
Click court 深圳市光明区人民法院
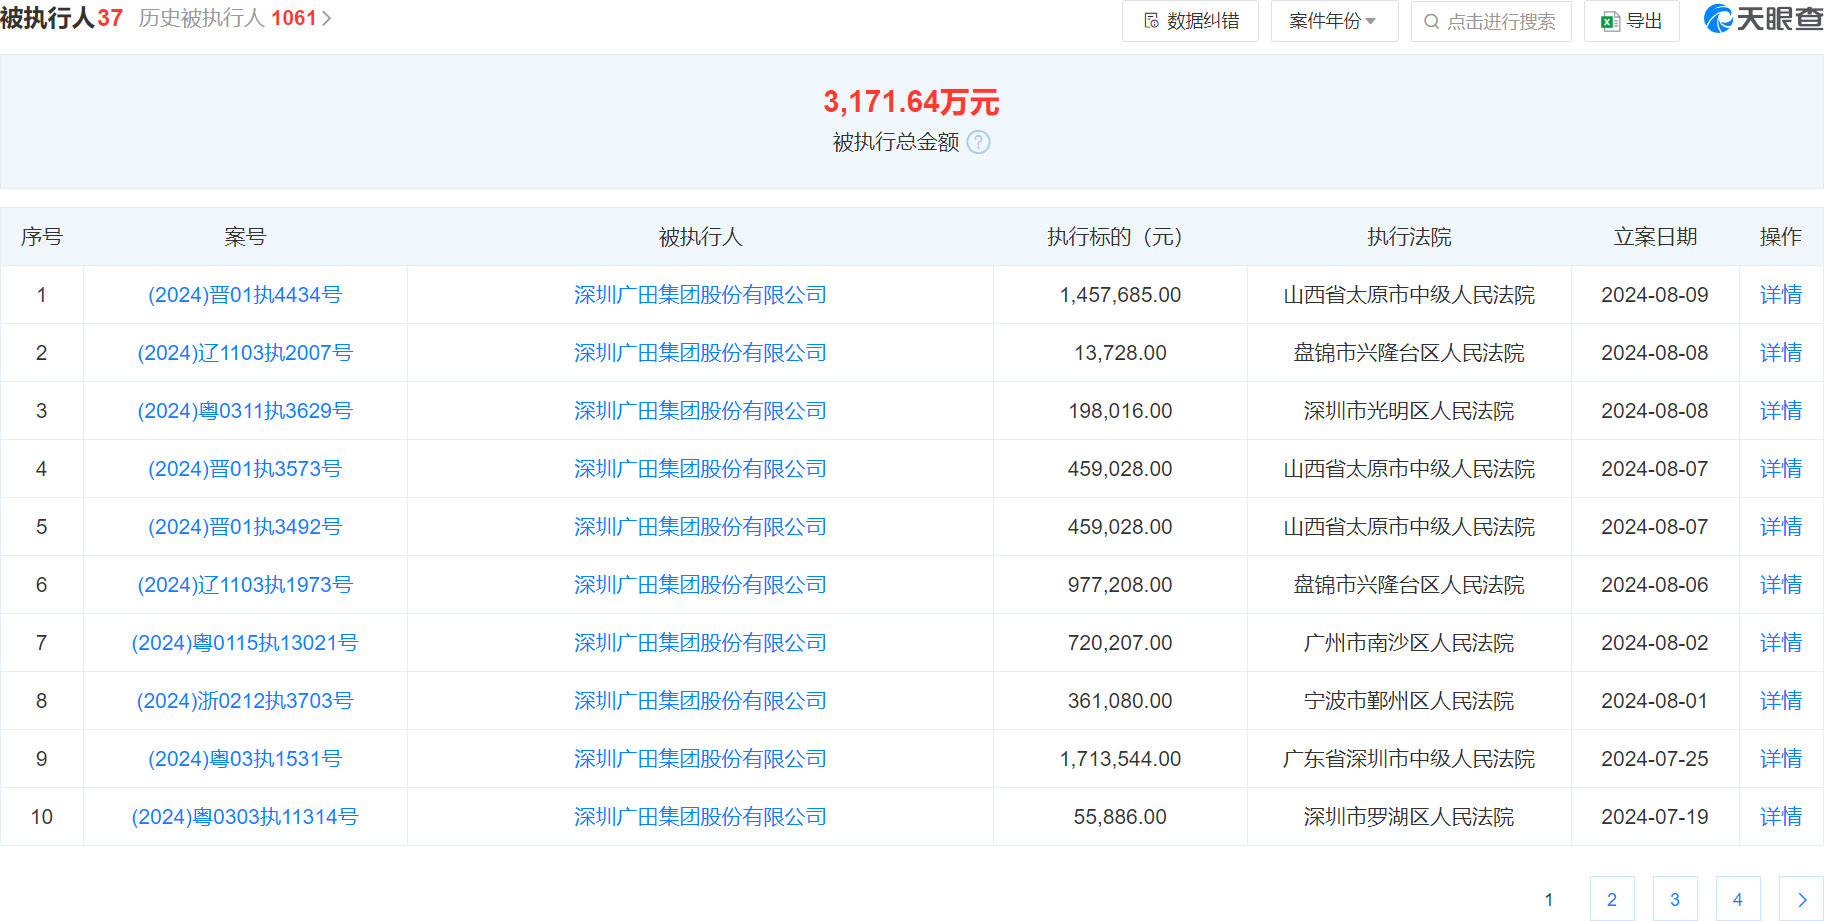[x=1409, y=411]
